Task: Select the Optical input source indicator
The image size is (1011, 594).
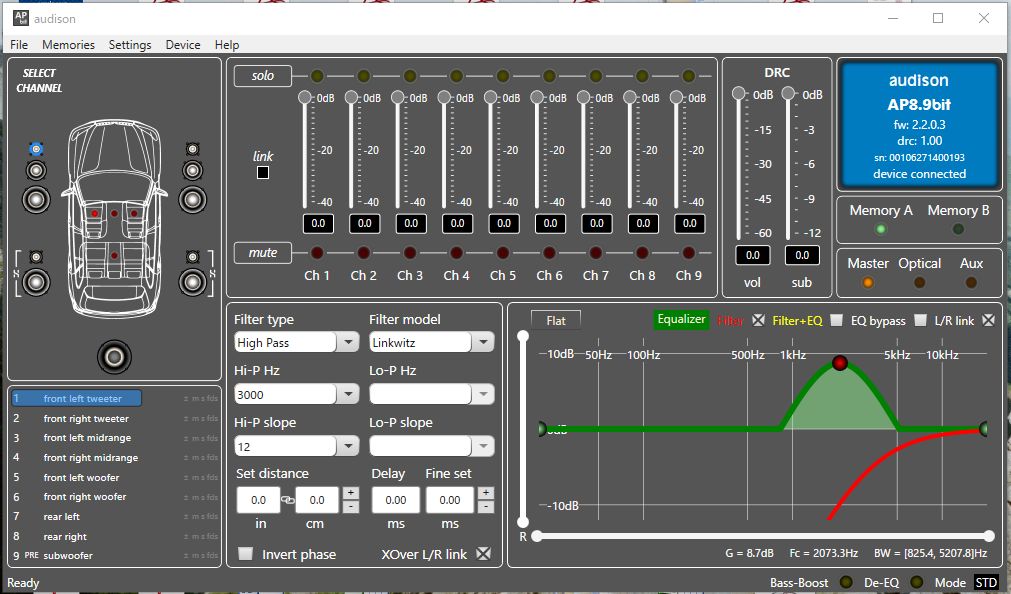Action: pos(919,282)
